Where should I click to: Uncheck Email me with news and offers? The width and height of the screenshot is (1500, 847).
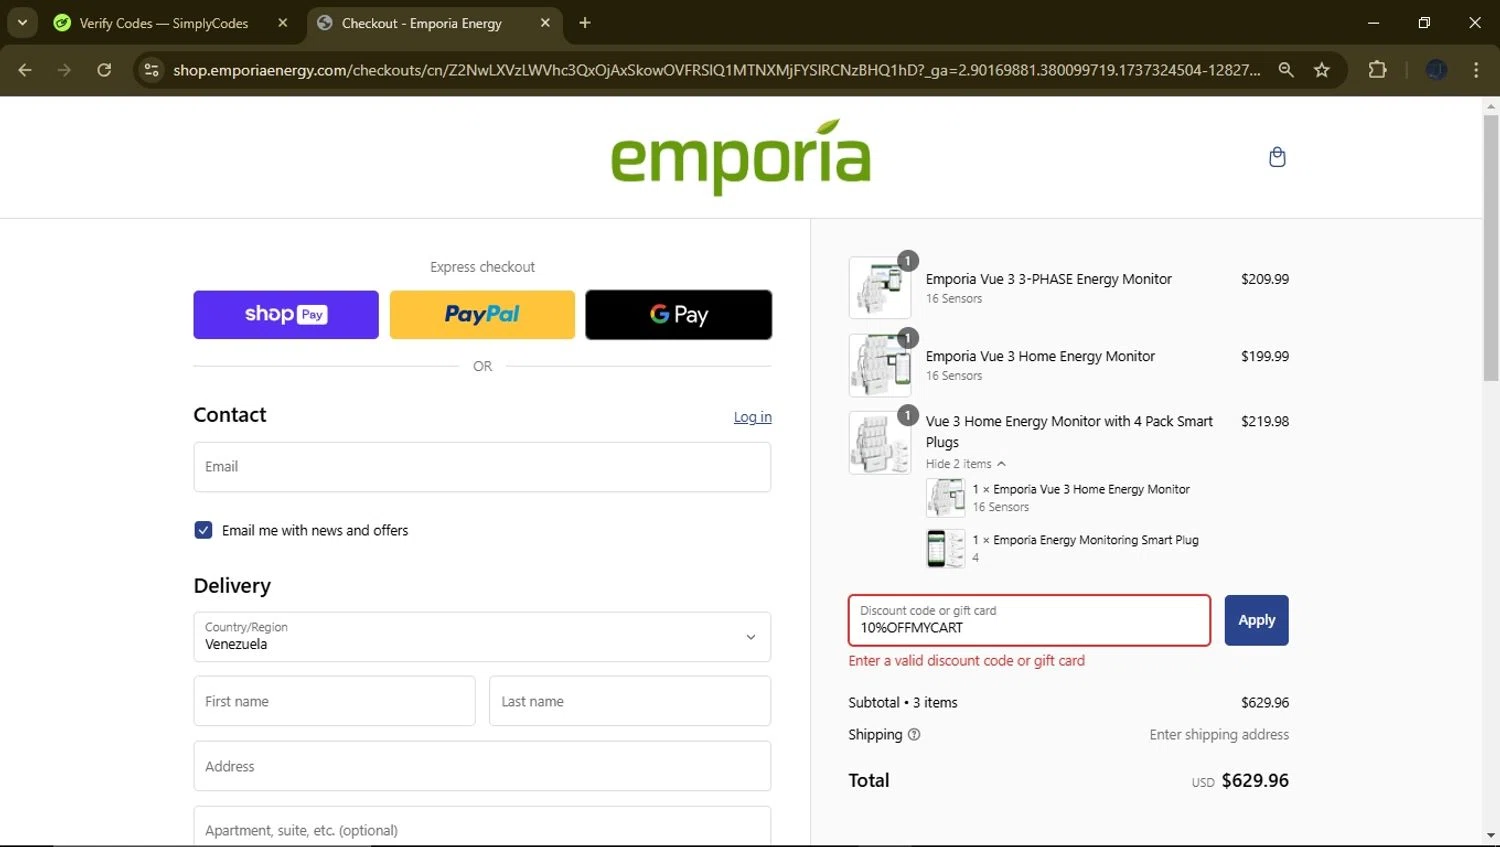[203, 530]
